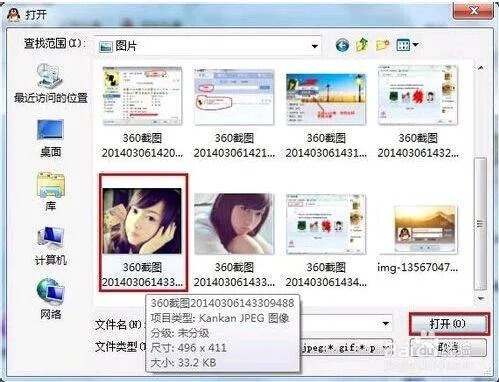
Task: Go to 桌面 in the sidebar
Action: (x=50, y=139)
